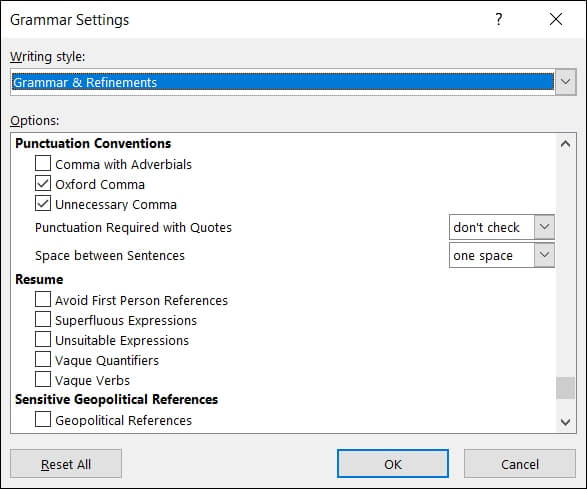This screenshot has width=587, height=489.
Task: Expand Space between Sentences dropdown
Action: coord(544,255)
